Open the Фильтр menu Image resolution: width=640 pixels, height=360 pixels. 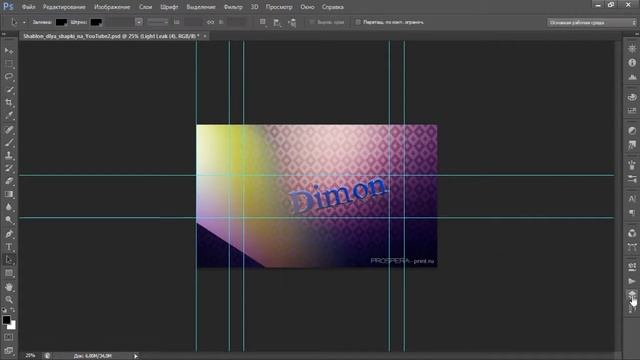tap(233, 7)
